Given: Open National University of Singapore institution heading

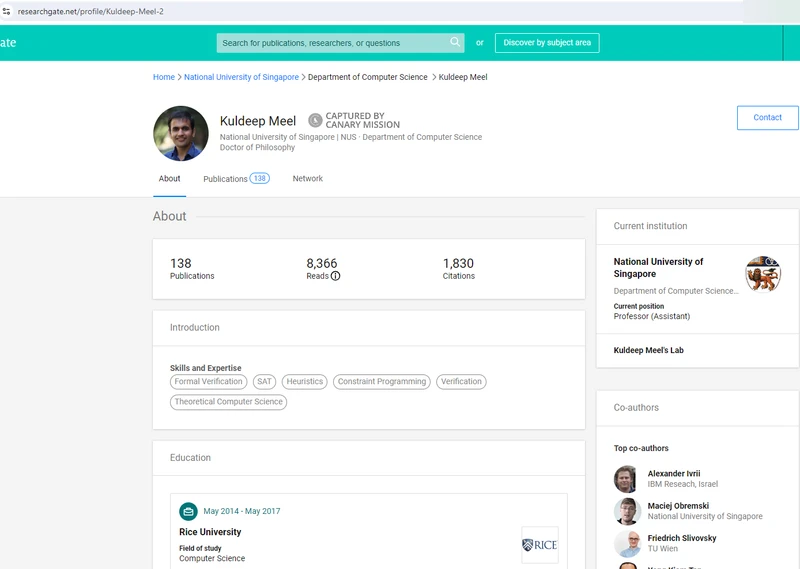Looking at the screenshot, I should (658, 268).
